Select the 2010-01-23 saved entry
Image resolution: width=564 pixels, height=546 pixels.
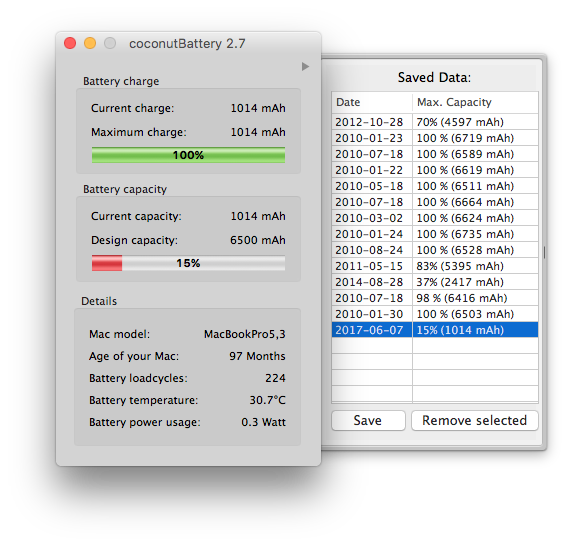pos(435,138)
